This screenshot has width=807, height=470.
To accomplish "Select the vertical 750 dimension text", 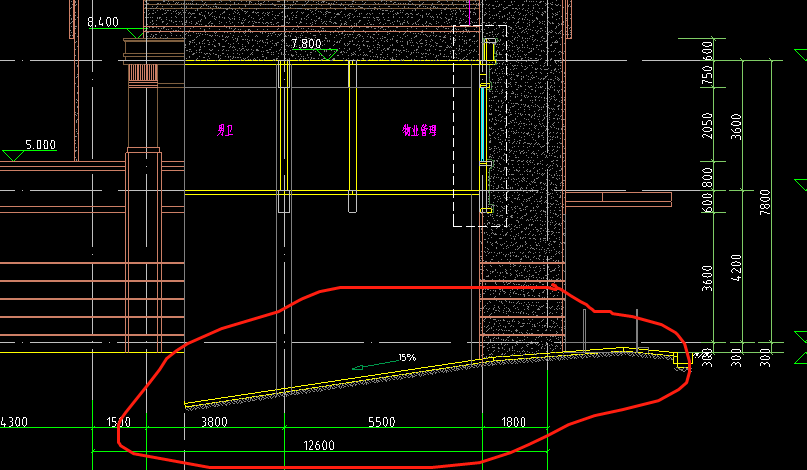I will point(708,77).
